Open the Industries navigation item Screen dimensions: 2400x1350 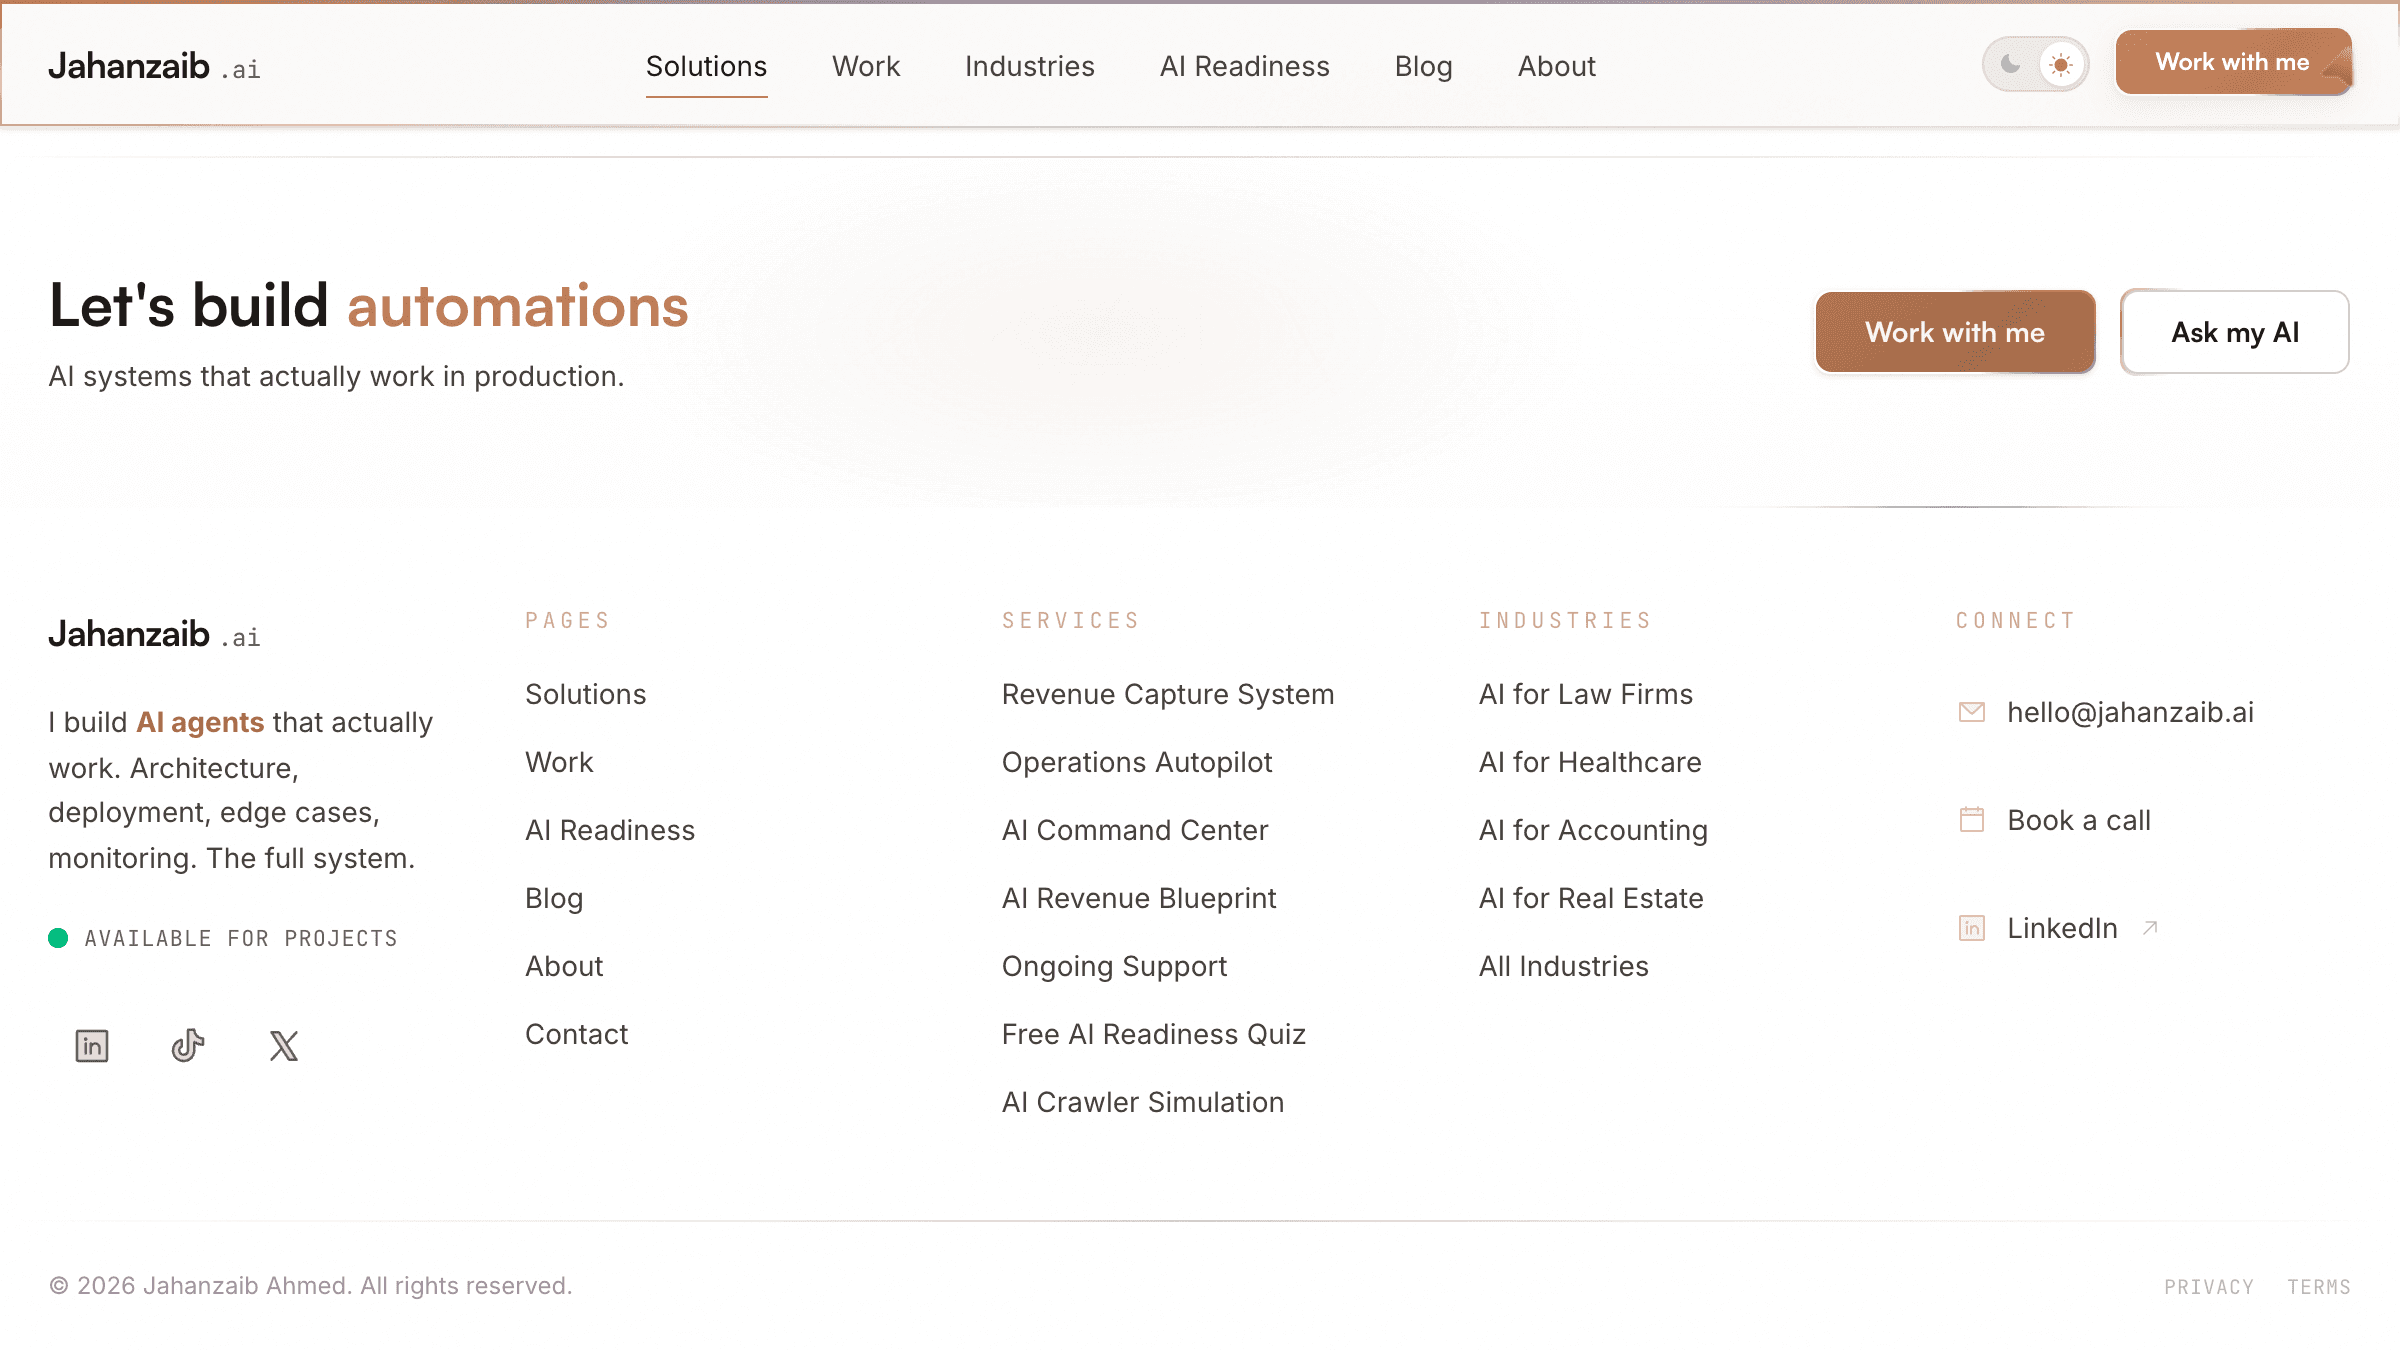(1029, 66)
